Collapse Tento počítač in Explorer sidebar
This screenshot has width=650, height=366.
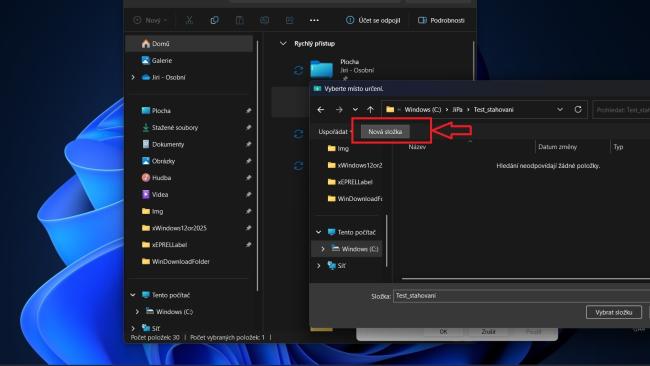click(133, 295)
